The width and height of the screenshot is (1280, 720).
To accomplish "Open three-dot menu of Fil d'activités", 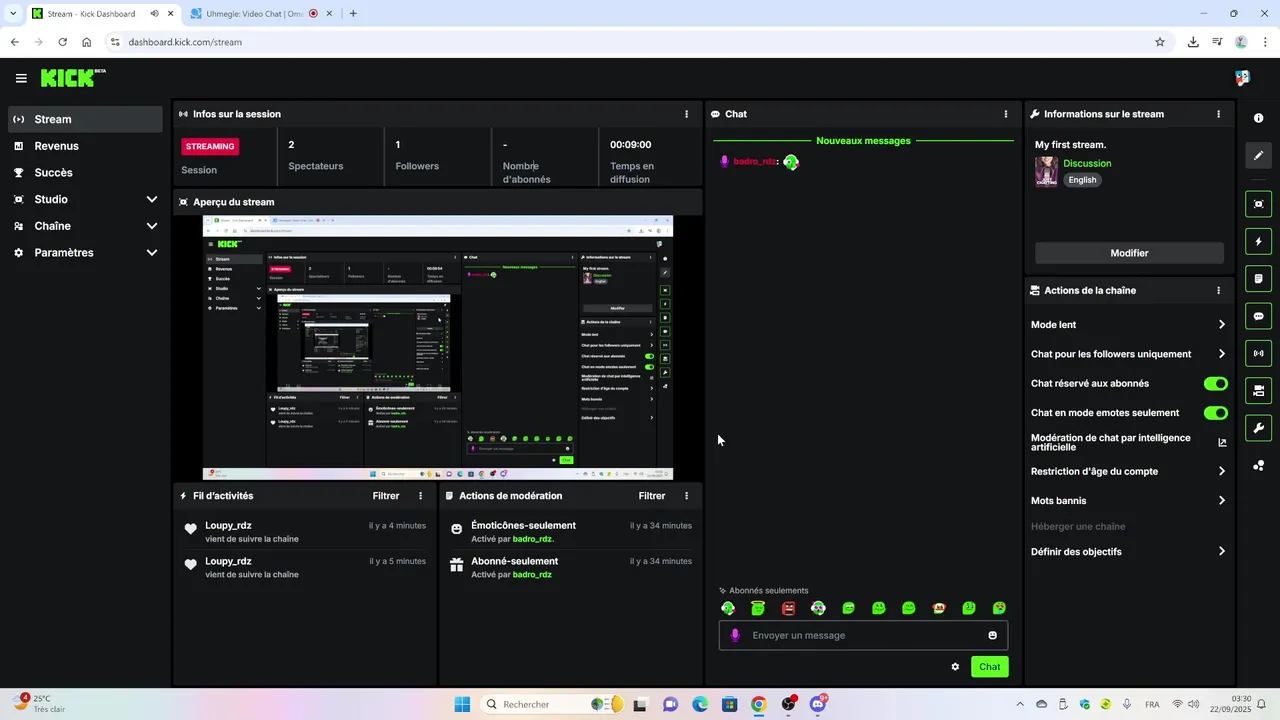I will point(420,496).
